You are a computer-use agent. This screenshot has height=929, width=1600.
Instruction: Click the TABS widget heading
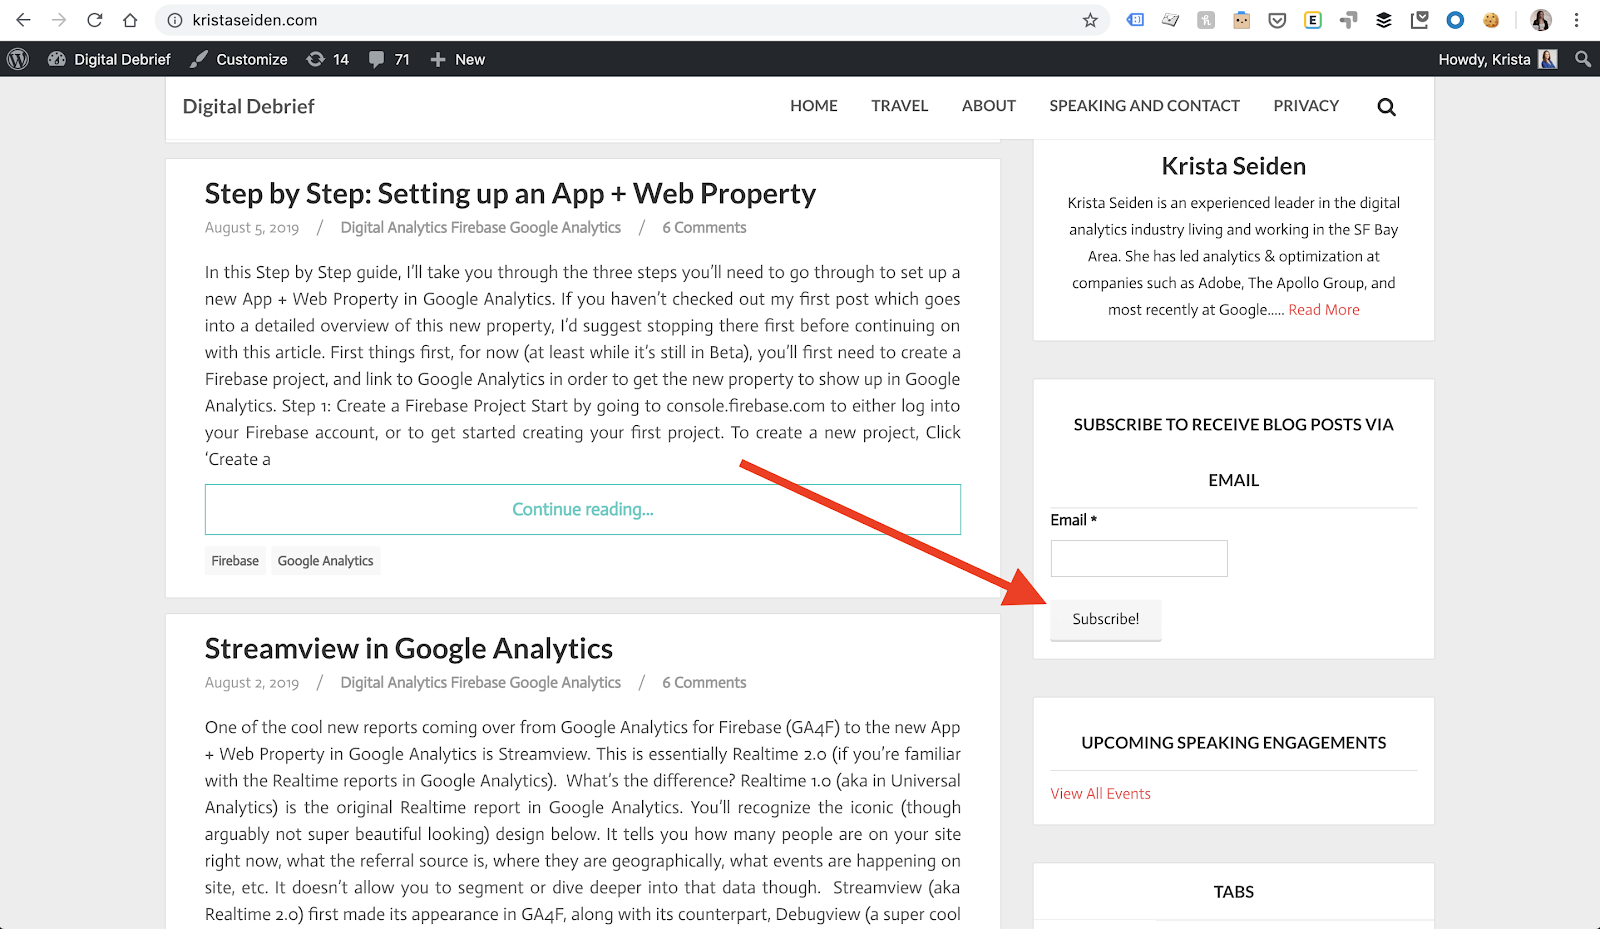pos(1234,891)
